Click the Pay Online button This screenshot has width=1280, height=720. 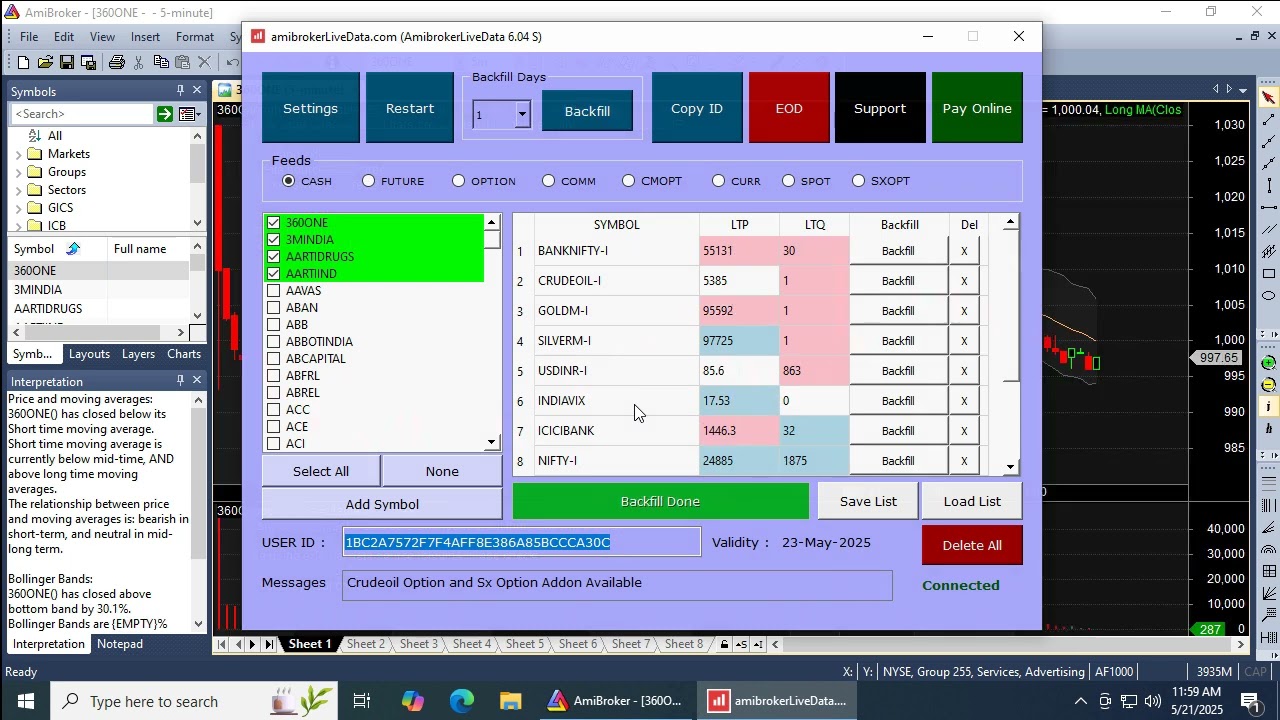coord(977,108)
